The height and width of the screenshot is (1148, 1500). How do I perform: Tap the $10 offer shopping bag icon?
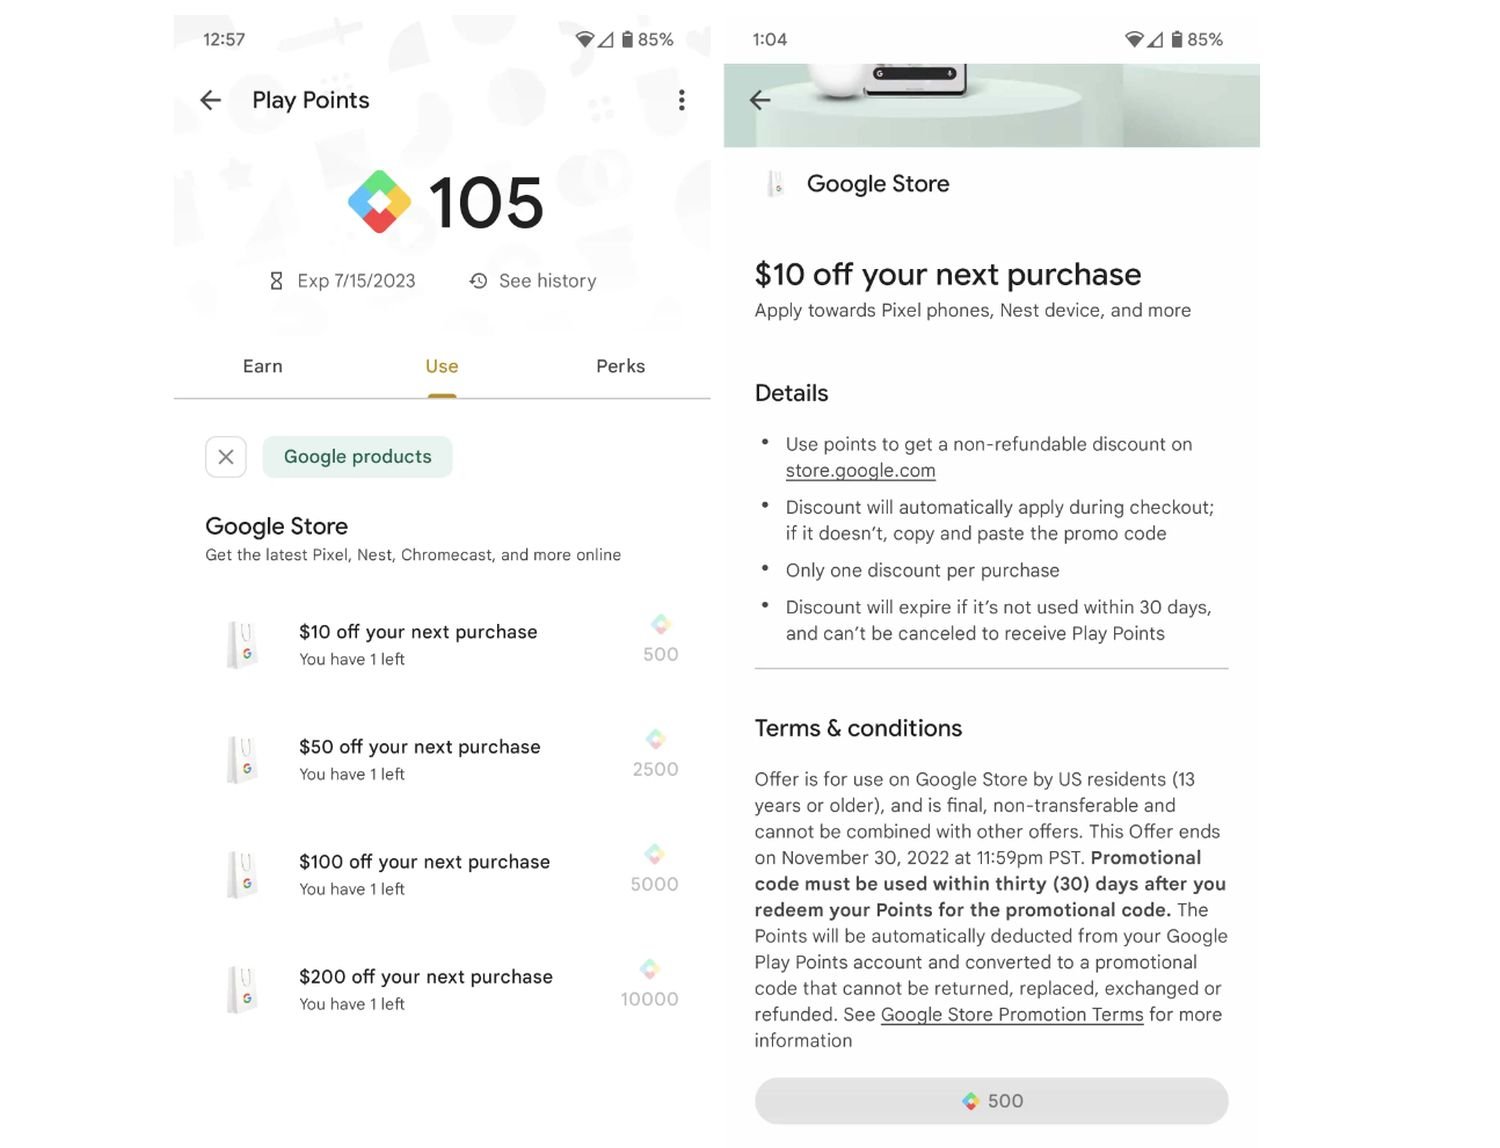coord(244,645)
